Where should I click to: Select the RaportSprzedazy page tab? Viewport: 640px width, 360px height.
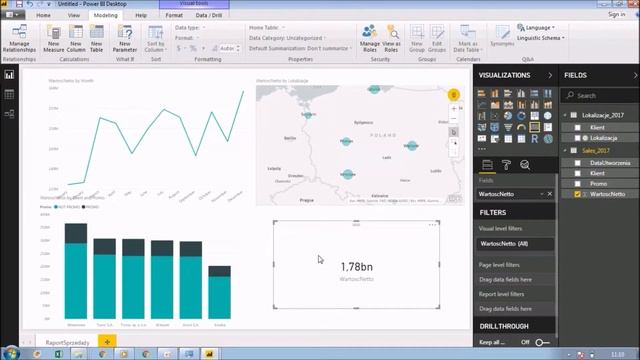tap(67, 342)
